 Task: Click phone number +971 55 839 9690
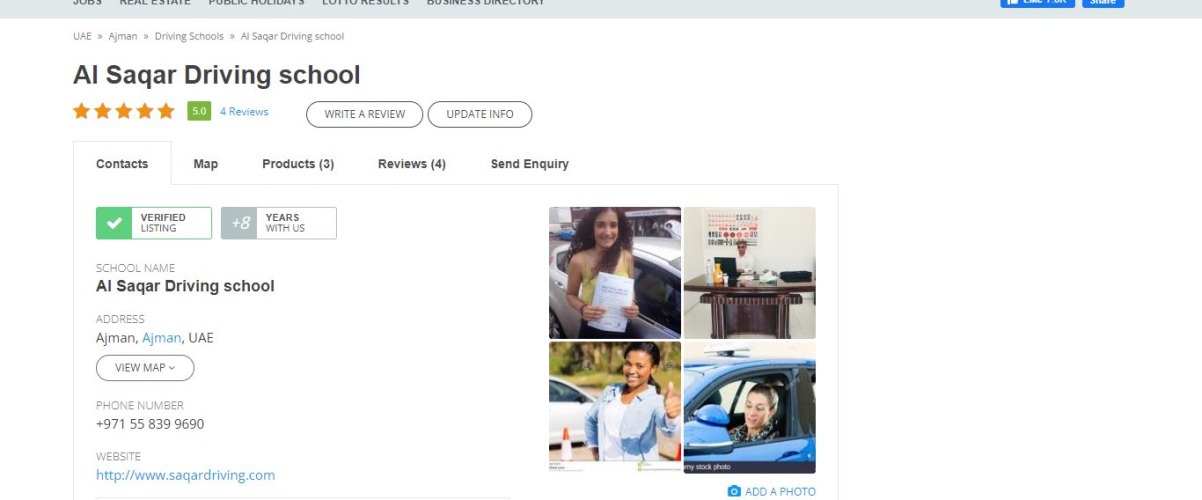pyautogui.click(x=150, y=424)
